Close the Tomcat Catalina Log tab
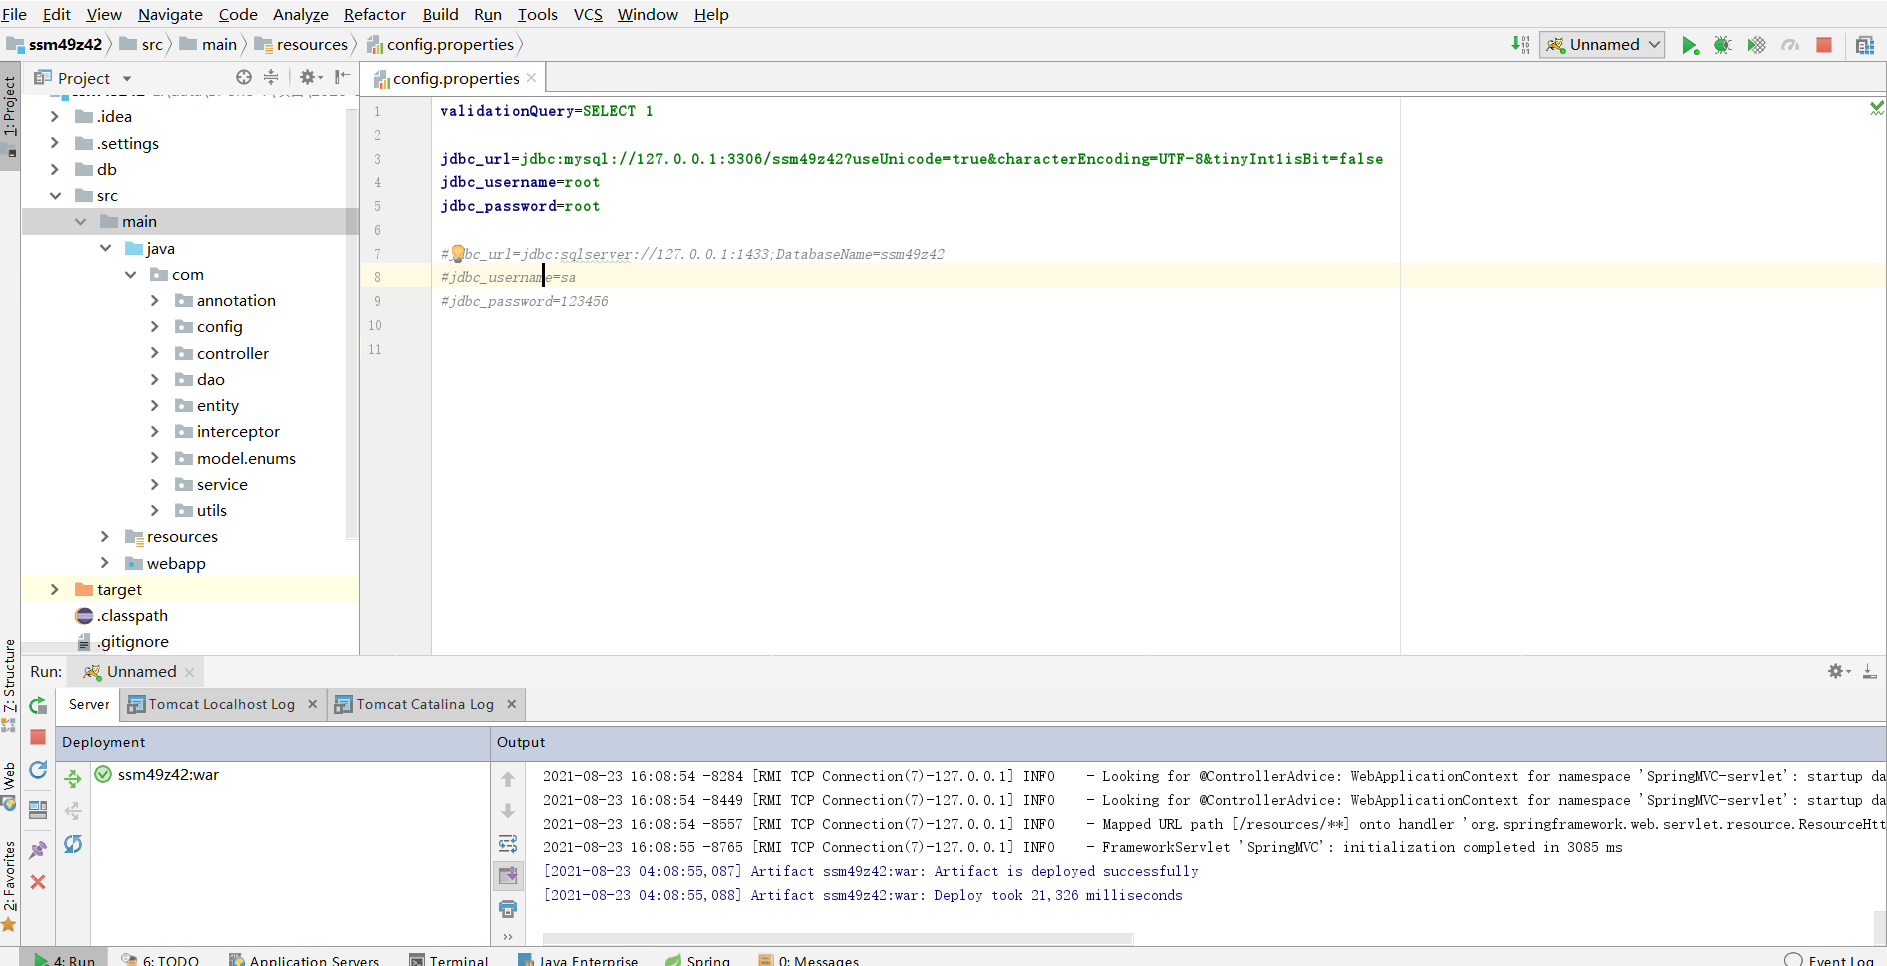This screenshot has height=966, width=1887. [511, 704]
